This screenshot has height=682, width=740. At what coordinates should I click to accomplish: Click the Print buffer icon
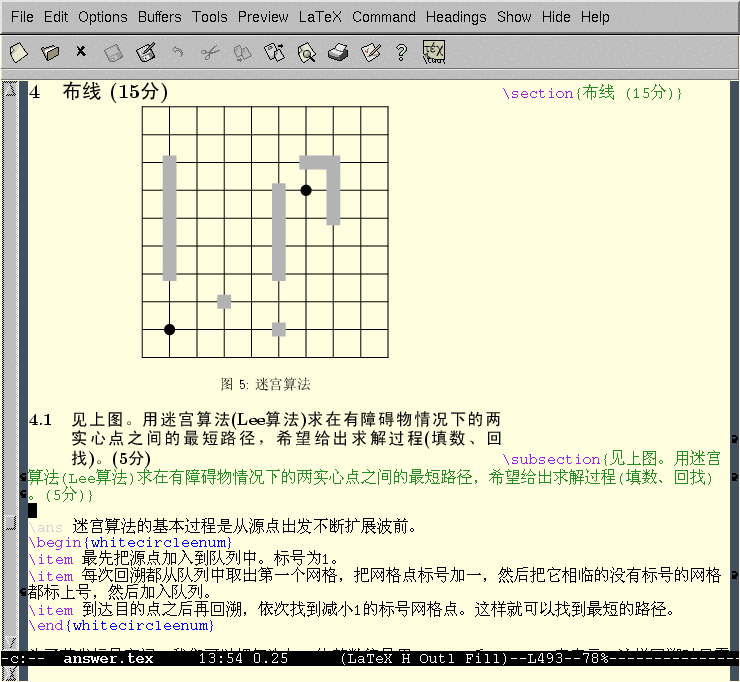click(x=338, y=51)
